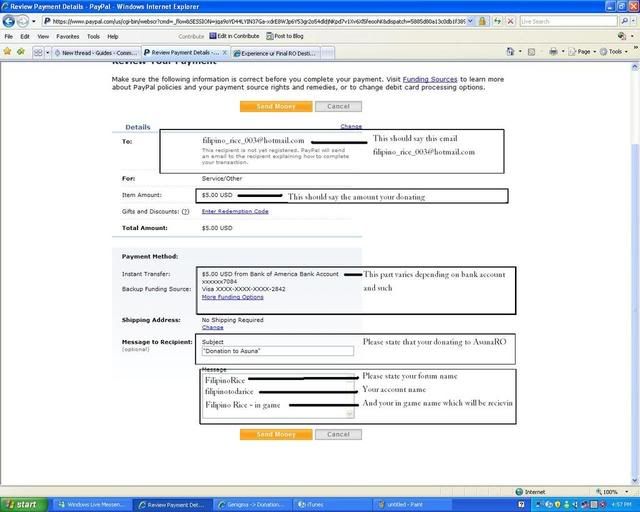This screenshot has height=512, width=640.
Task: Open the Edit menu
Action: click(25, 36)
